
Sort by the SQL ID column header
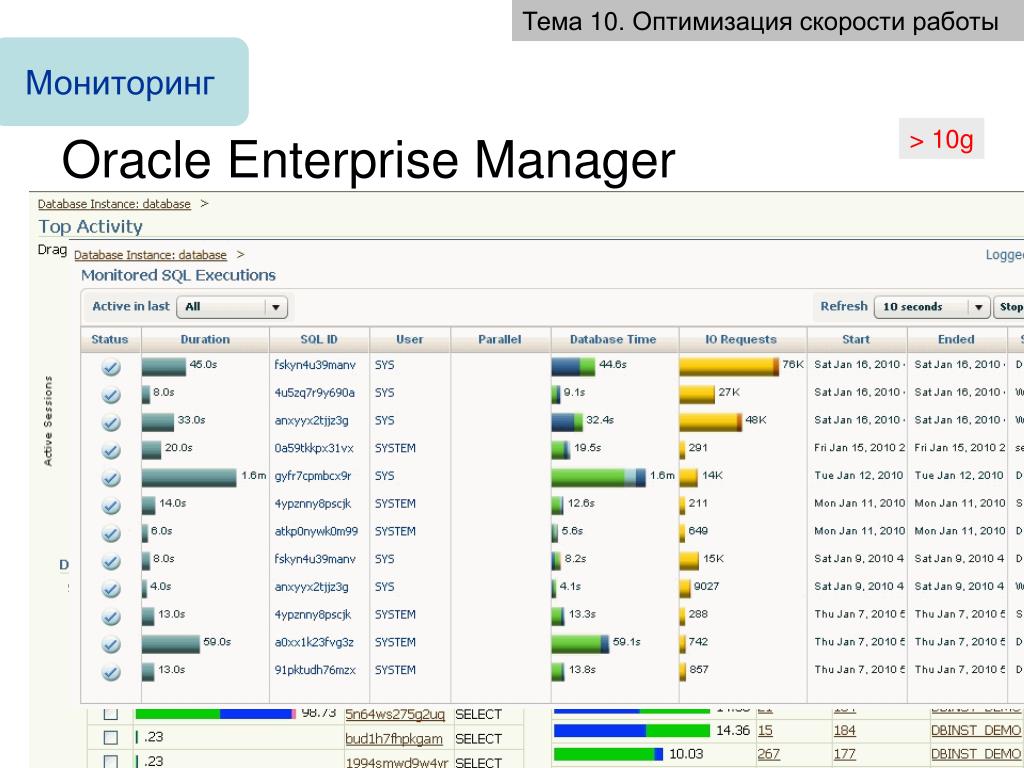coord(319,340)
